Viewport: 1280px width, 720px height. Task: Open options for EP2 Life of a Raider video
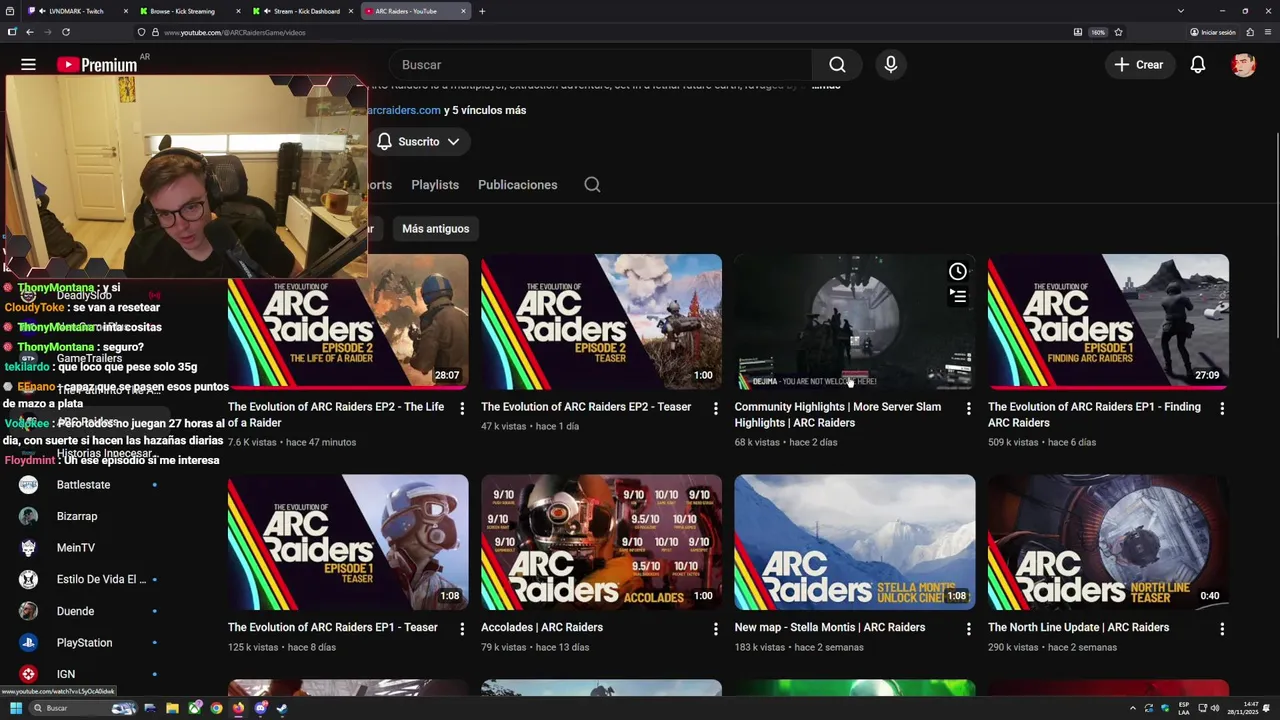click(462, 408)
